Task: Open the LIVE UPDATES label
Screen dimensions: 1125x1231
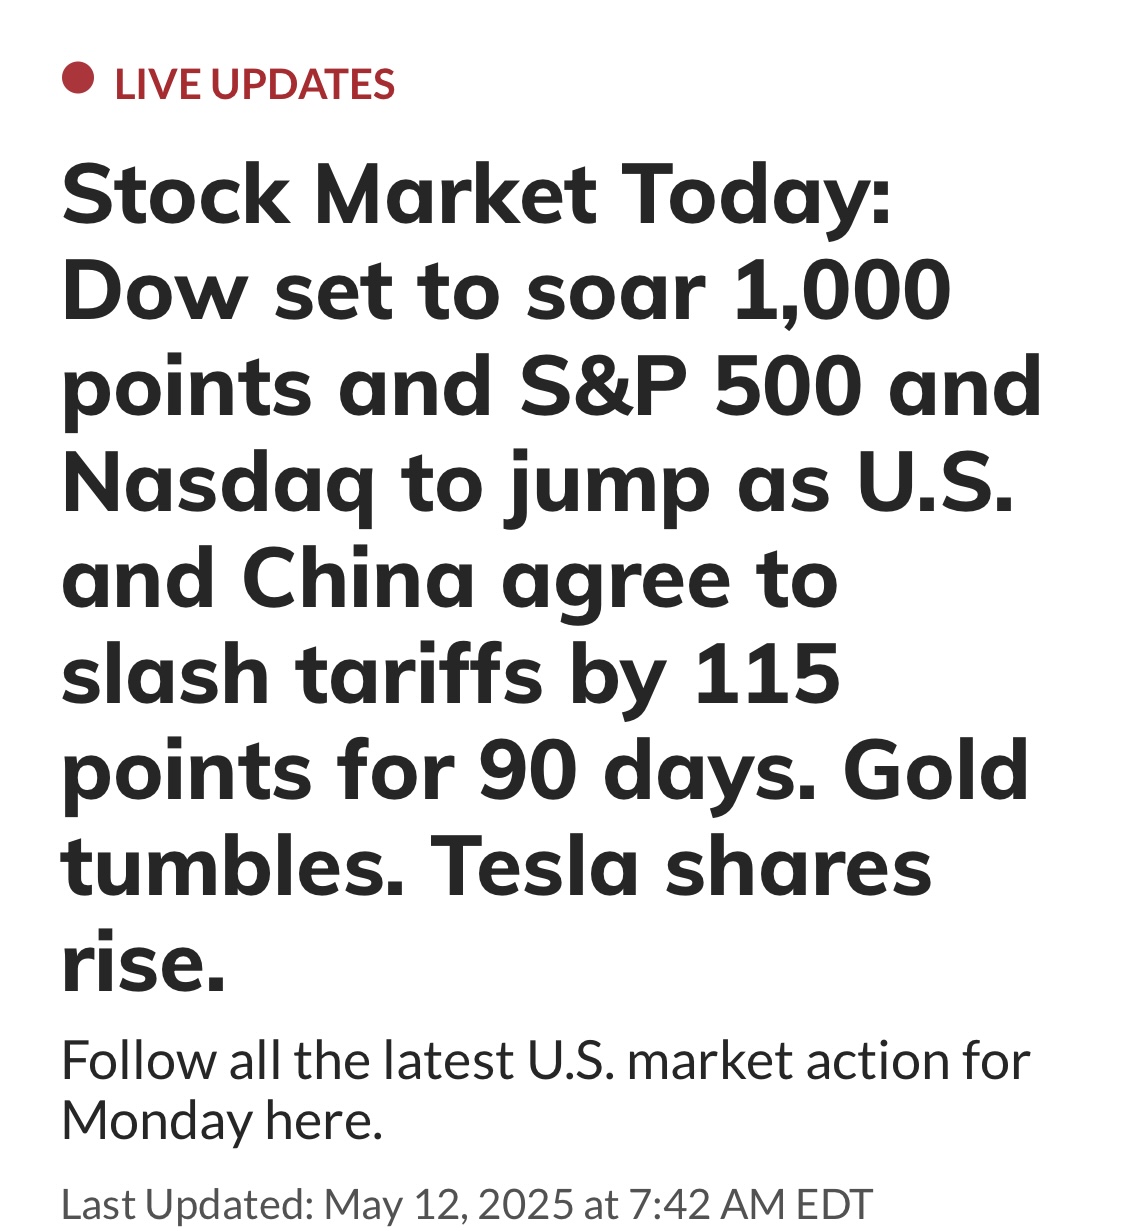Action: pos(255,85)
